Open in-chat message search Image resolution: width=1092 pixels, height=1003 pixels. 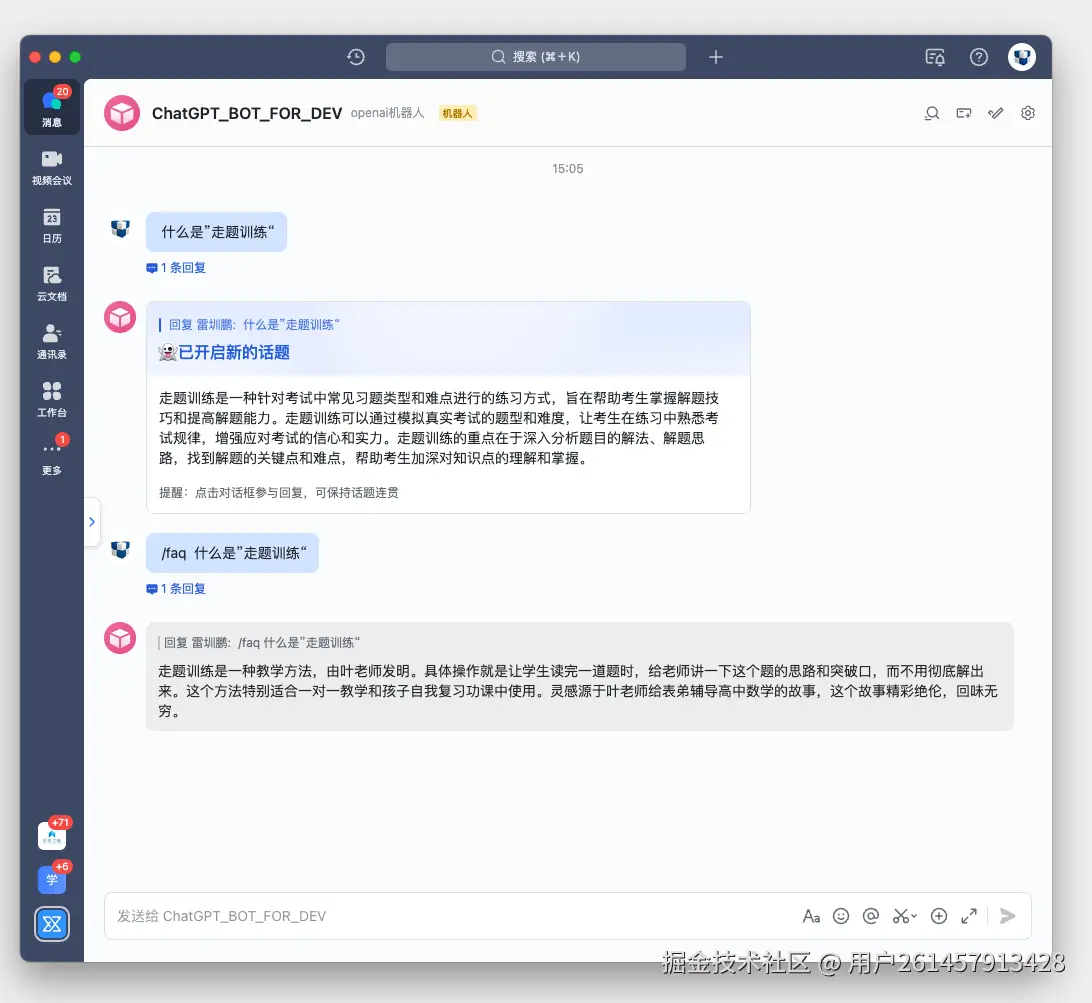click(931, 113)
